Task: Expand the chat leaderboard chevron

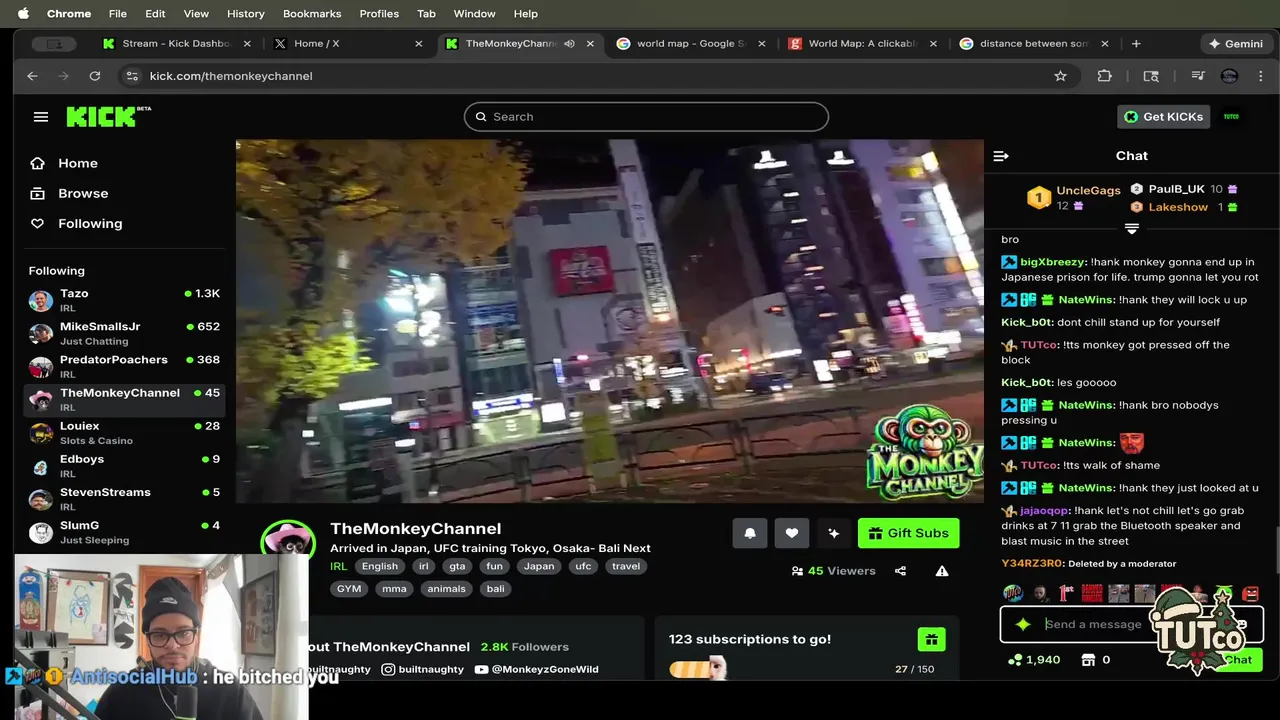Action: click(1132, 229)
